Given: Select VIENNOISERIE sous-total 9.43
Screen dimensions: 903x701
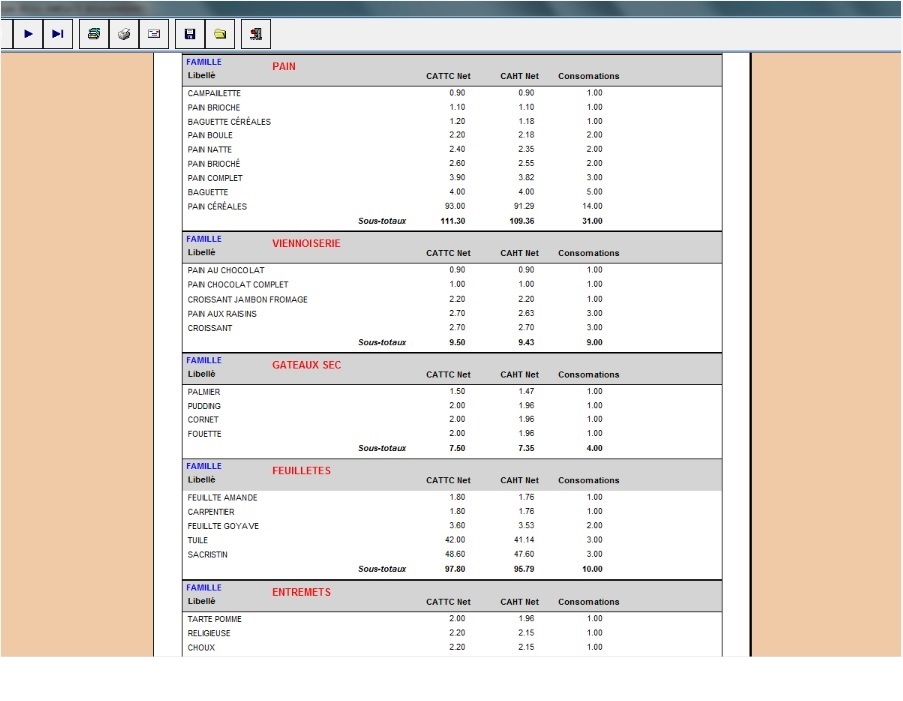Looking at the screenshot, I should click(x=526, y=342).
